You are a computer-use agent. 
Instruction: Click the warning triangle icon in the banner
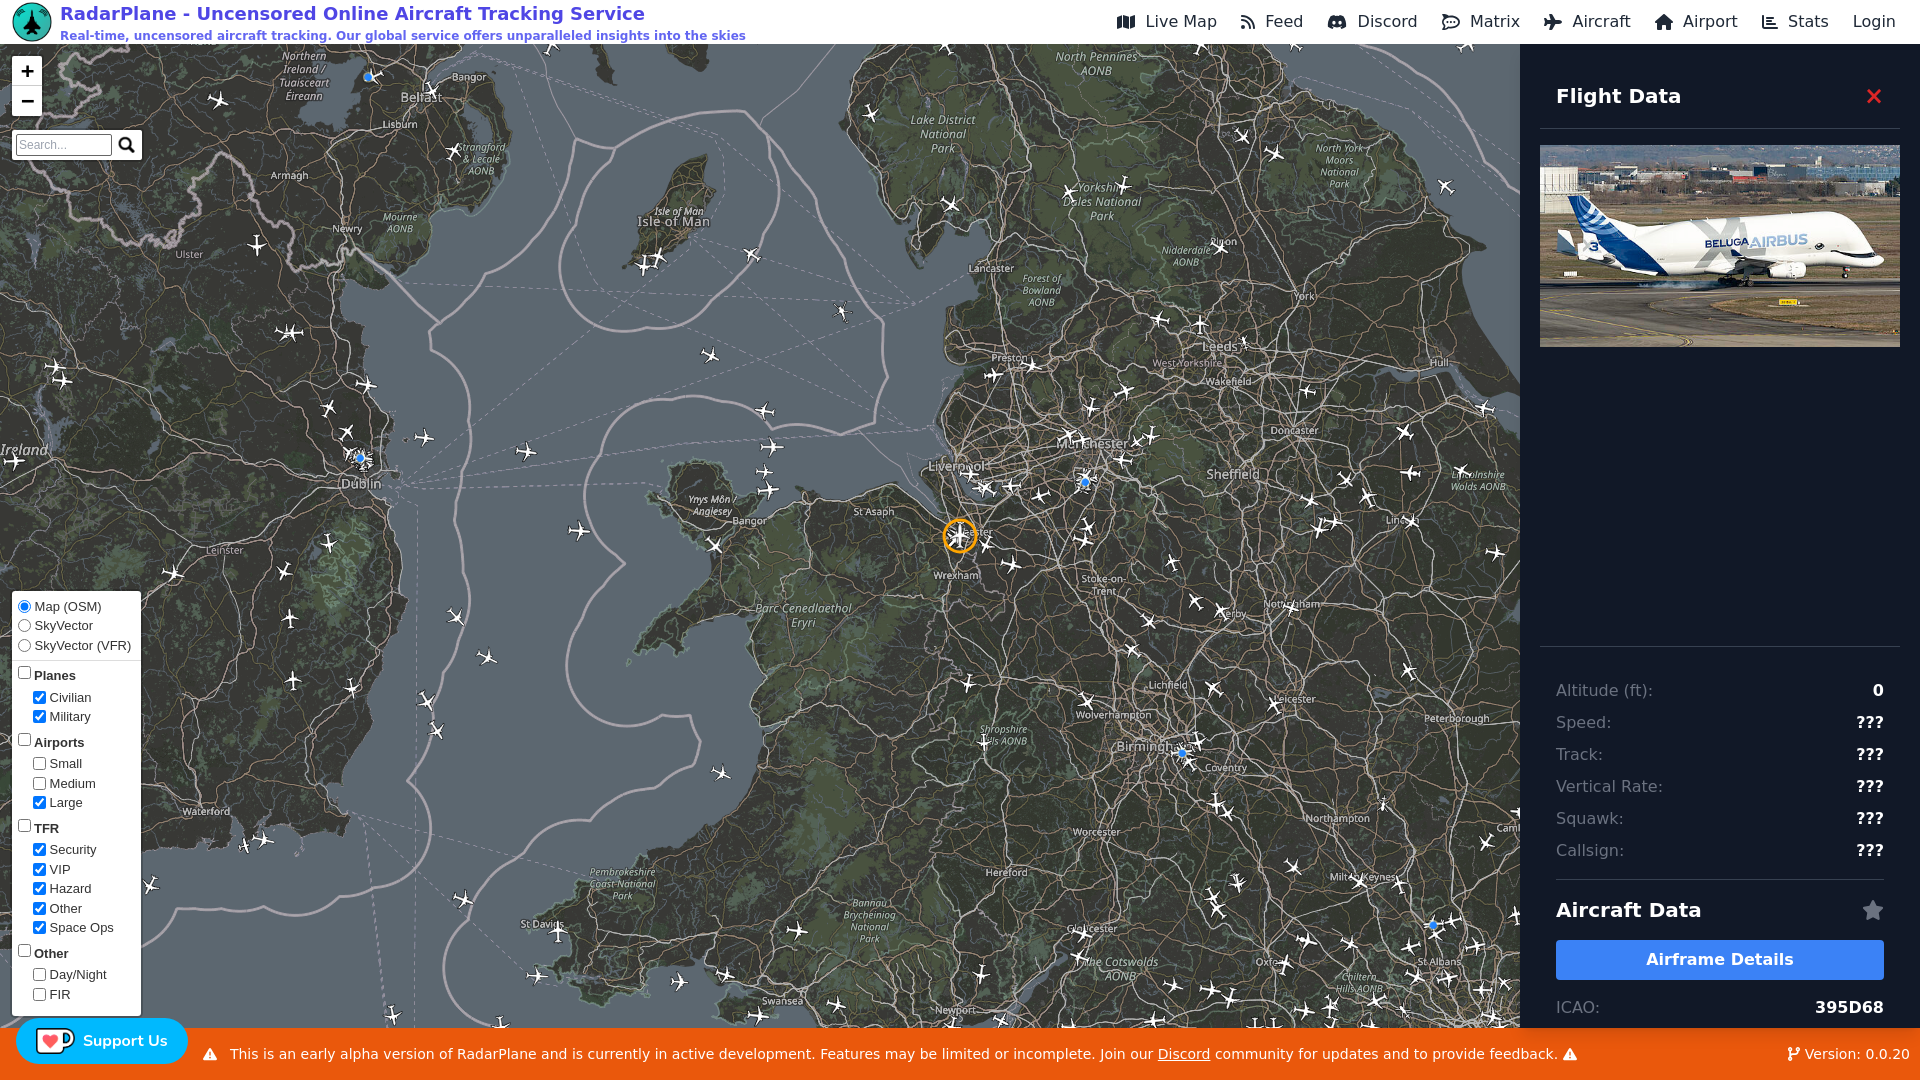pos(210,1054)
